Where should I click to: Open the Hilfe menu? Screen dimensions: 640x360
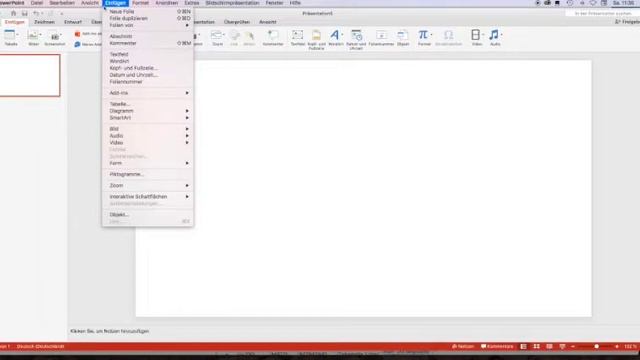[295, 3]
